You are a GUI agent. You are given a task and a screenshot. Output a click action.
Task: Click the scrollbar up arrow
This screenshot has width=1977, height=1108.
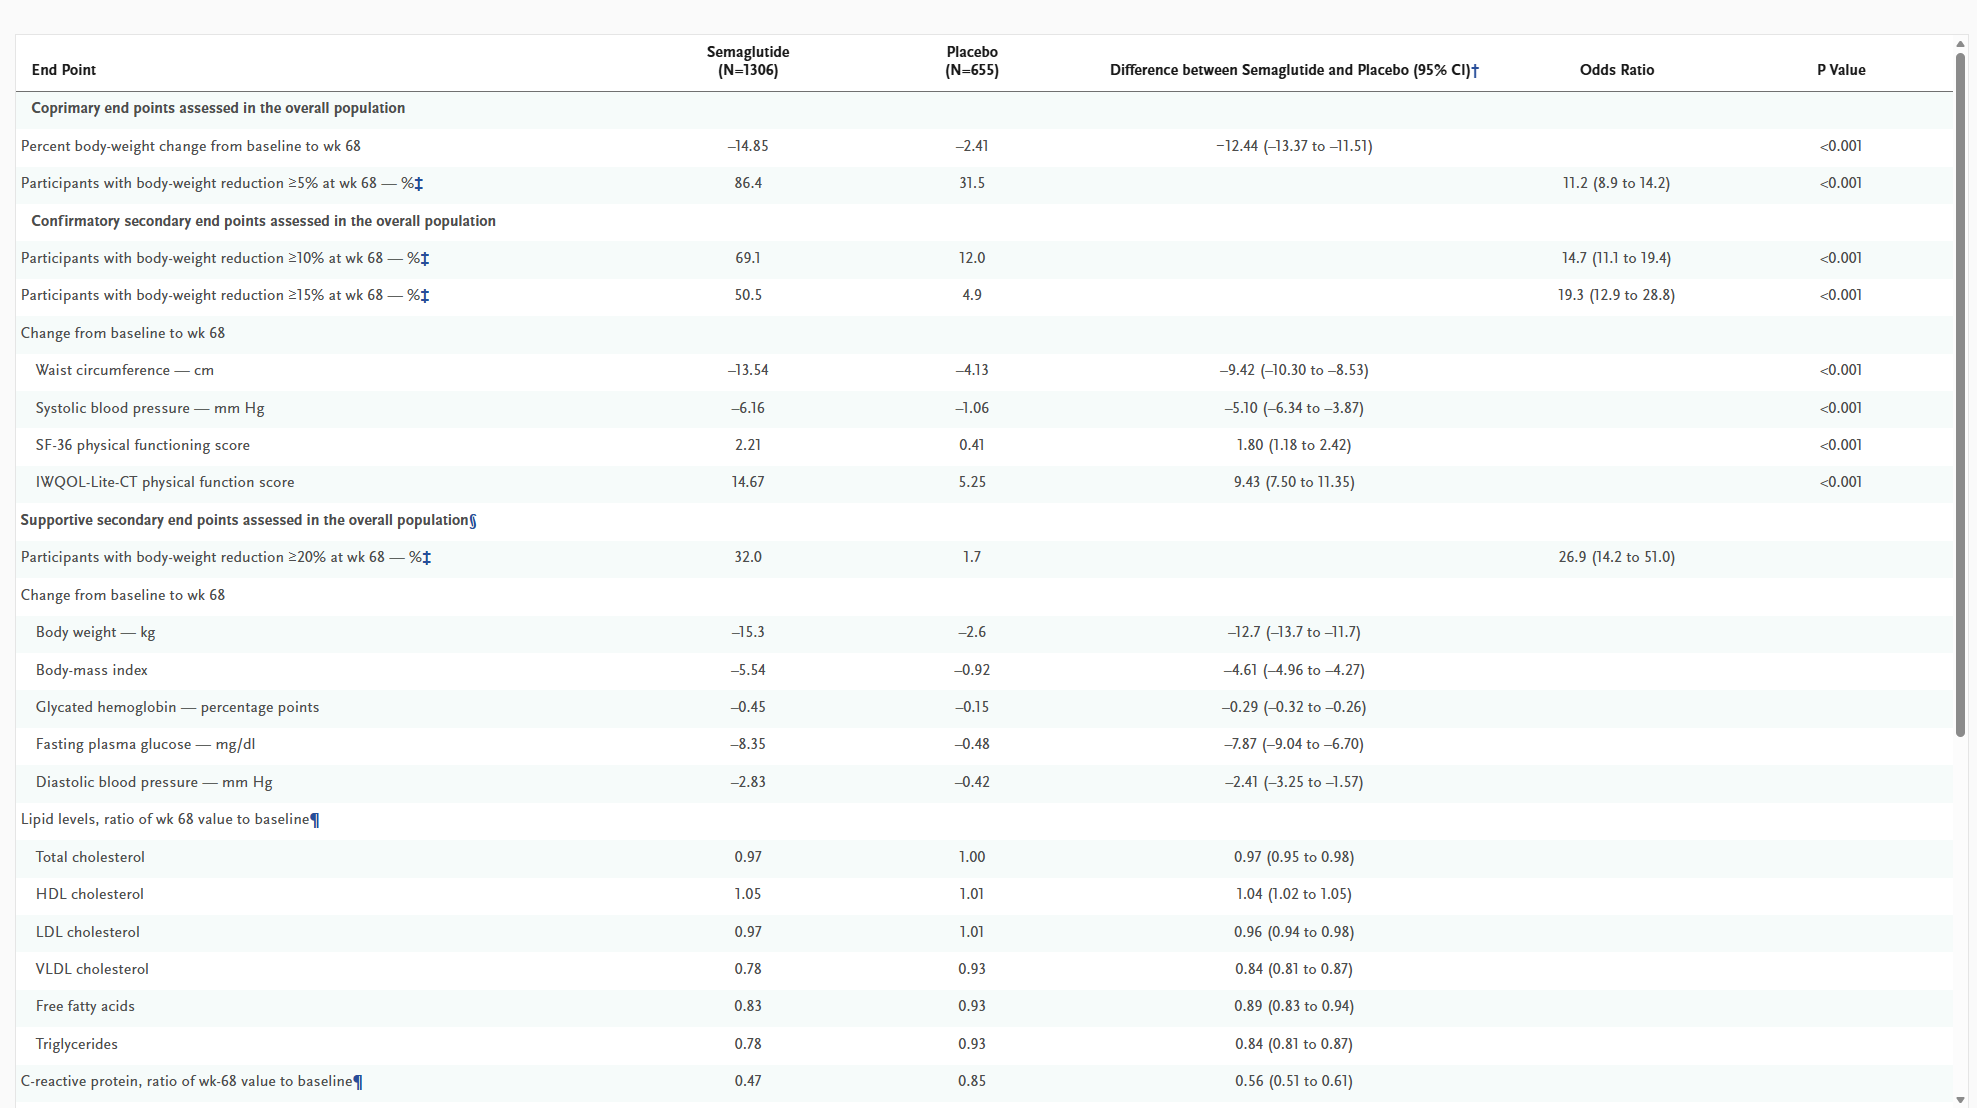click(x=1959, y=43)
